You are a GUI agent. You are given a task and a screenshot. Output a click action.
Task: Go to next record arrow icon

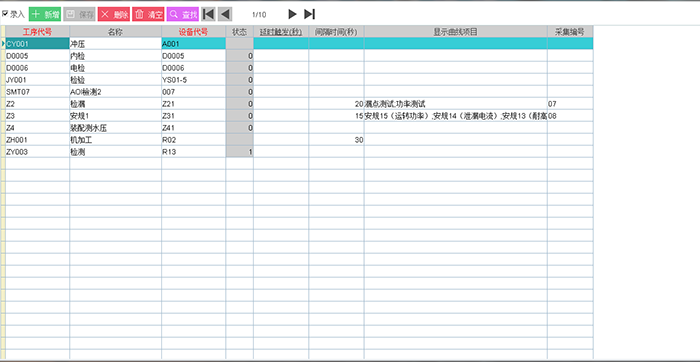(x=292, y=14)
